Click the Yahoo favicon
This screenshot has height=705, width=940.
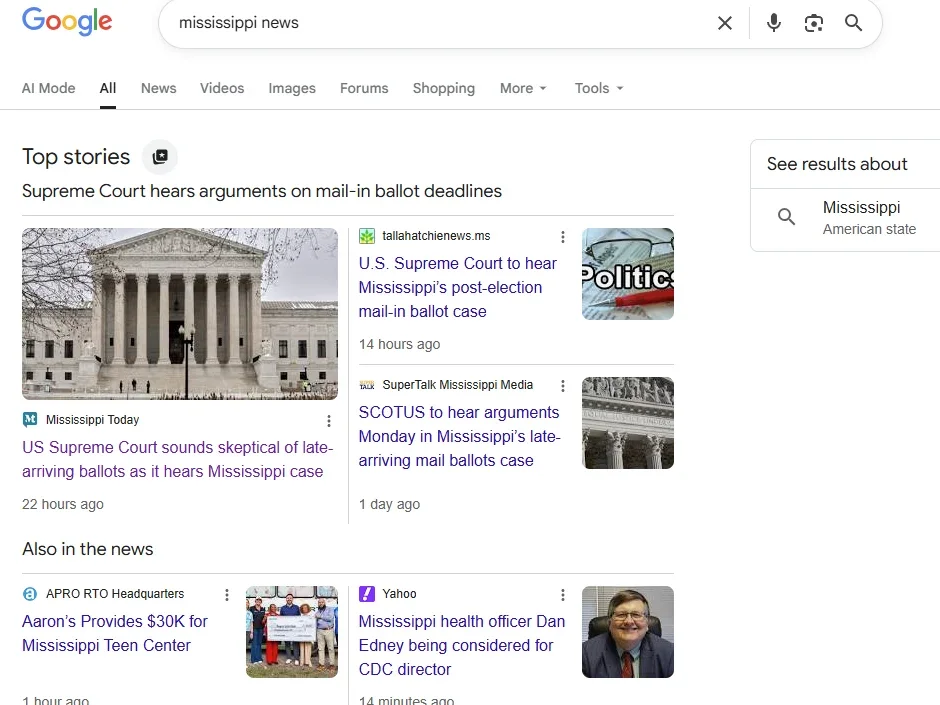pyautogui.click(x=366, y=594)
